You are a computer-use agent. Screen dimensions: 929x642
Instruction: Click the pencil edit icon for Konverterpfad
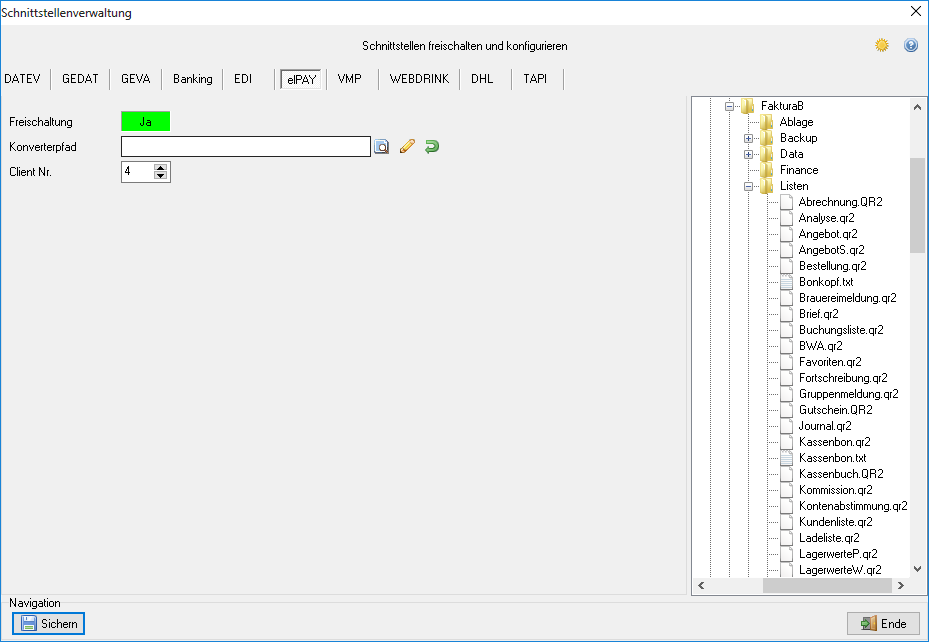(x=406, y=147)
